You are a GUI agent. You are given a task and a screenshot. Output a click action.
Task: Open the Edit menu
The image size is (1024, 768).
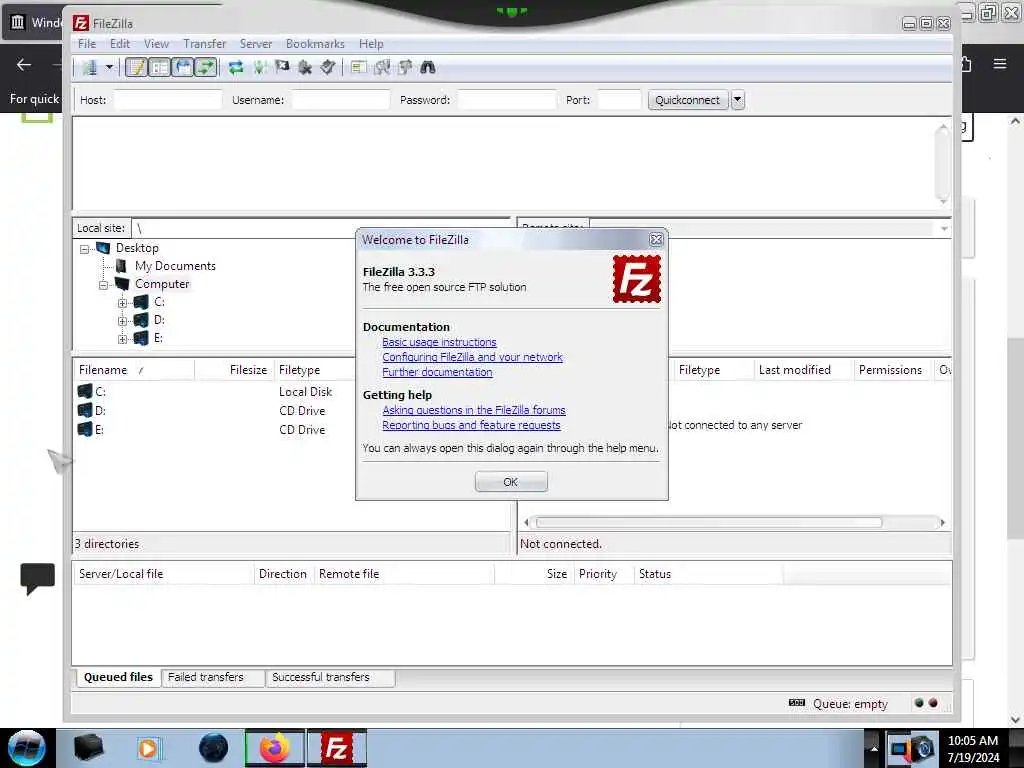coord(120,44)
